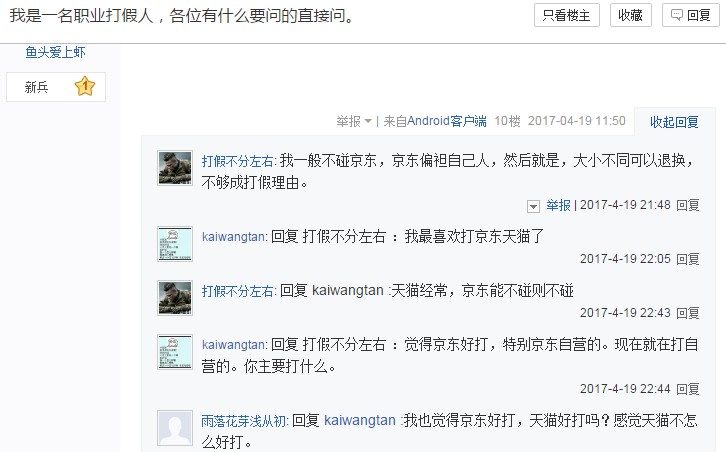Click 打假不分左右 avatar on 22:43 comment
This screenshot has height=452, width=726.
[175, 298]
